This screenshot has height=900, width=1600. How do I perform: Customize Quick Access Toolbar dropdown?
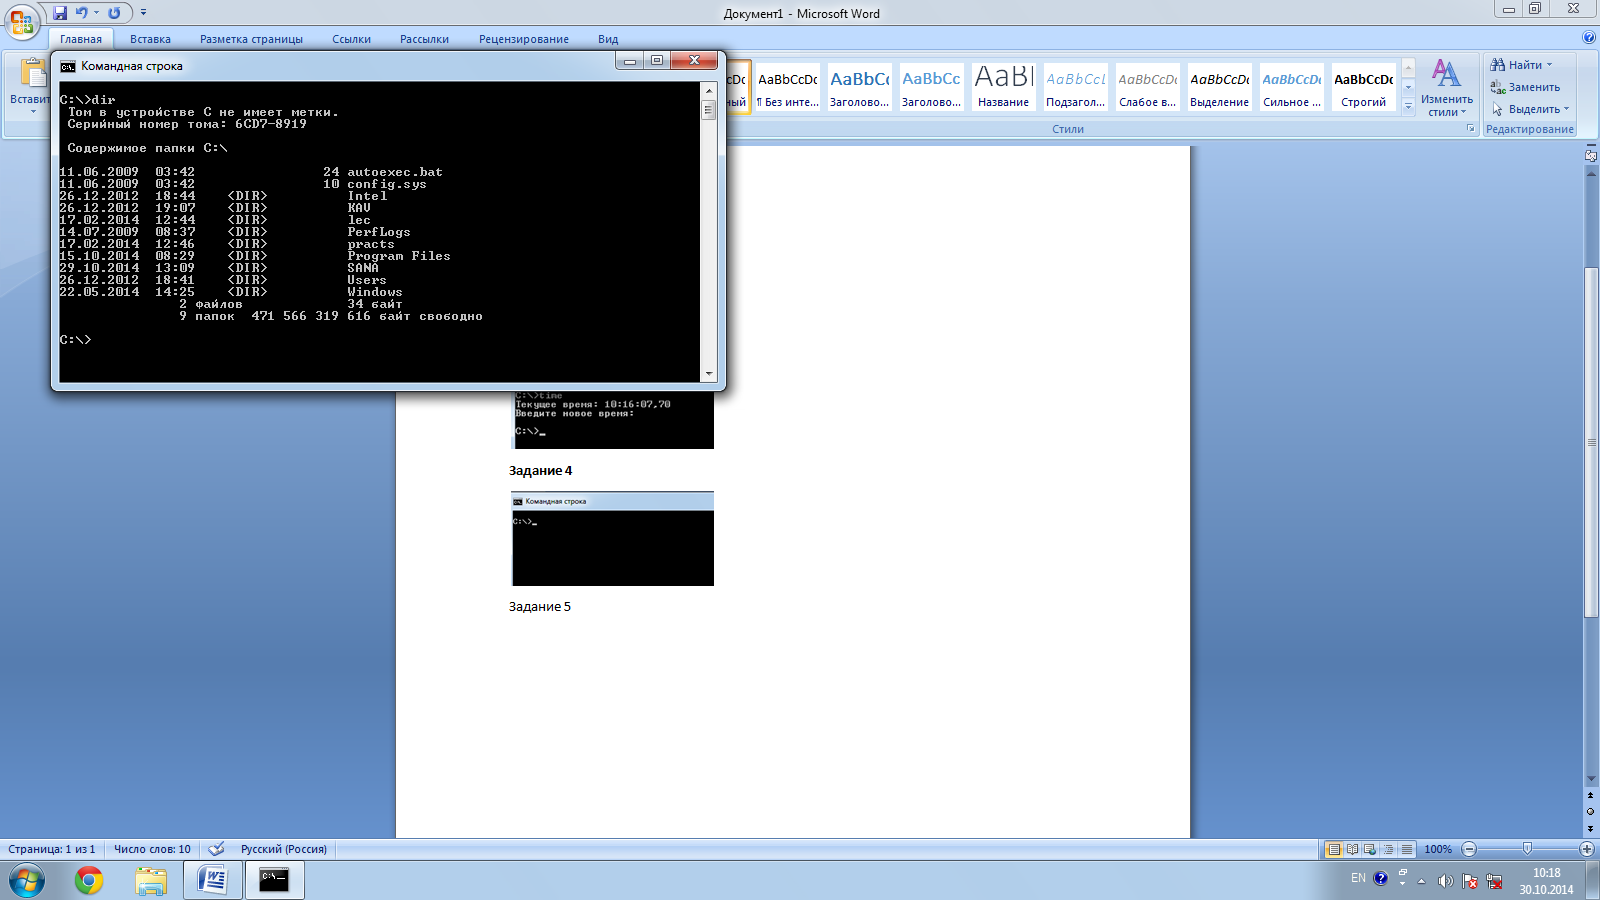click(x=143, y=13)
